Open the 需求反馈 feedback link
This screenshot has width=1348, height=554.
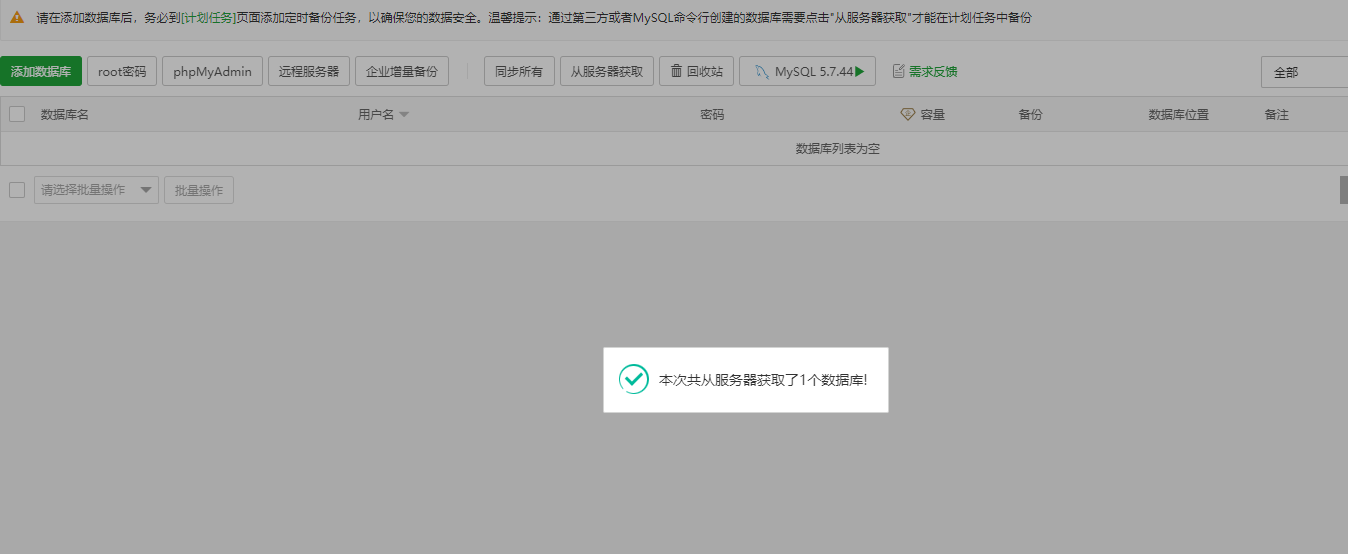[x=933, y=72]
